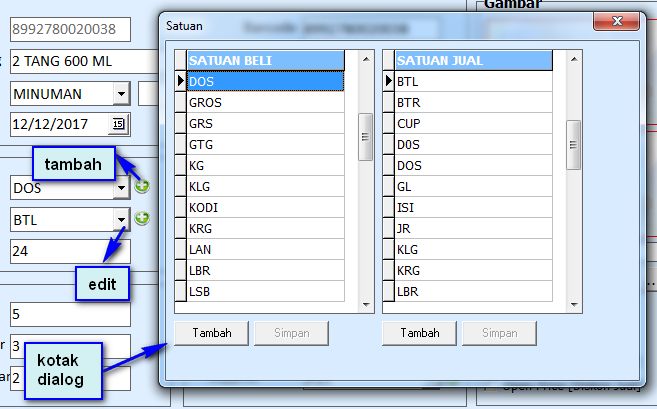Select GROS in Satuan Beli list
This screenshot has height=409, width=657.
(x=265, y=102)
